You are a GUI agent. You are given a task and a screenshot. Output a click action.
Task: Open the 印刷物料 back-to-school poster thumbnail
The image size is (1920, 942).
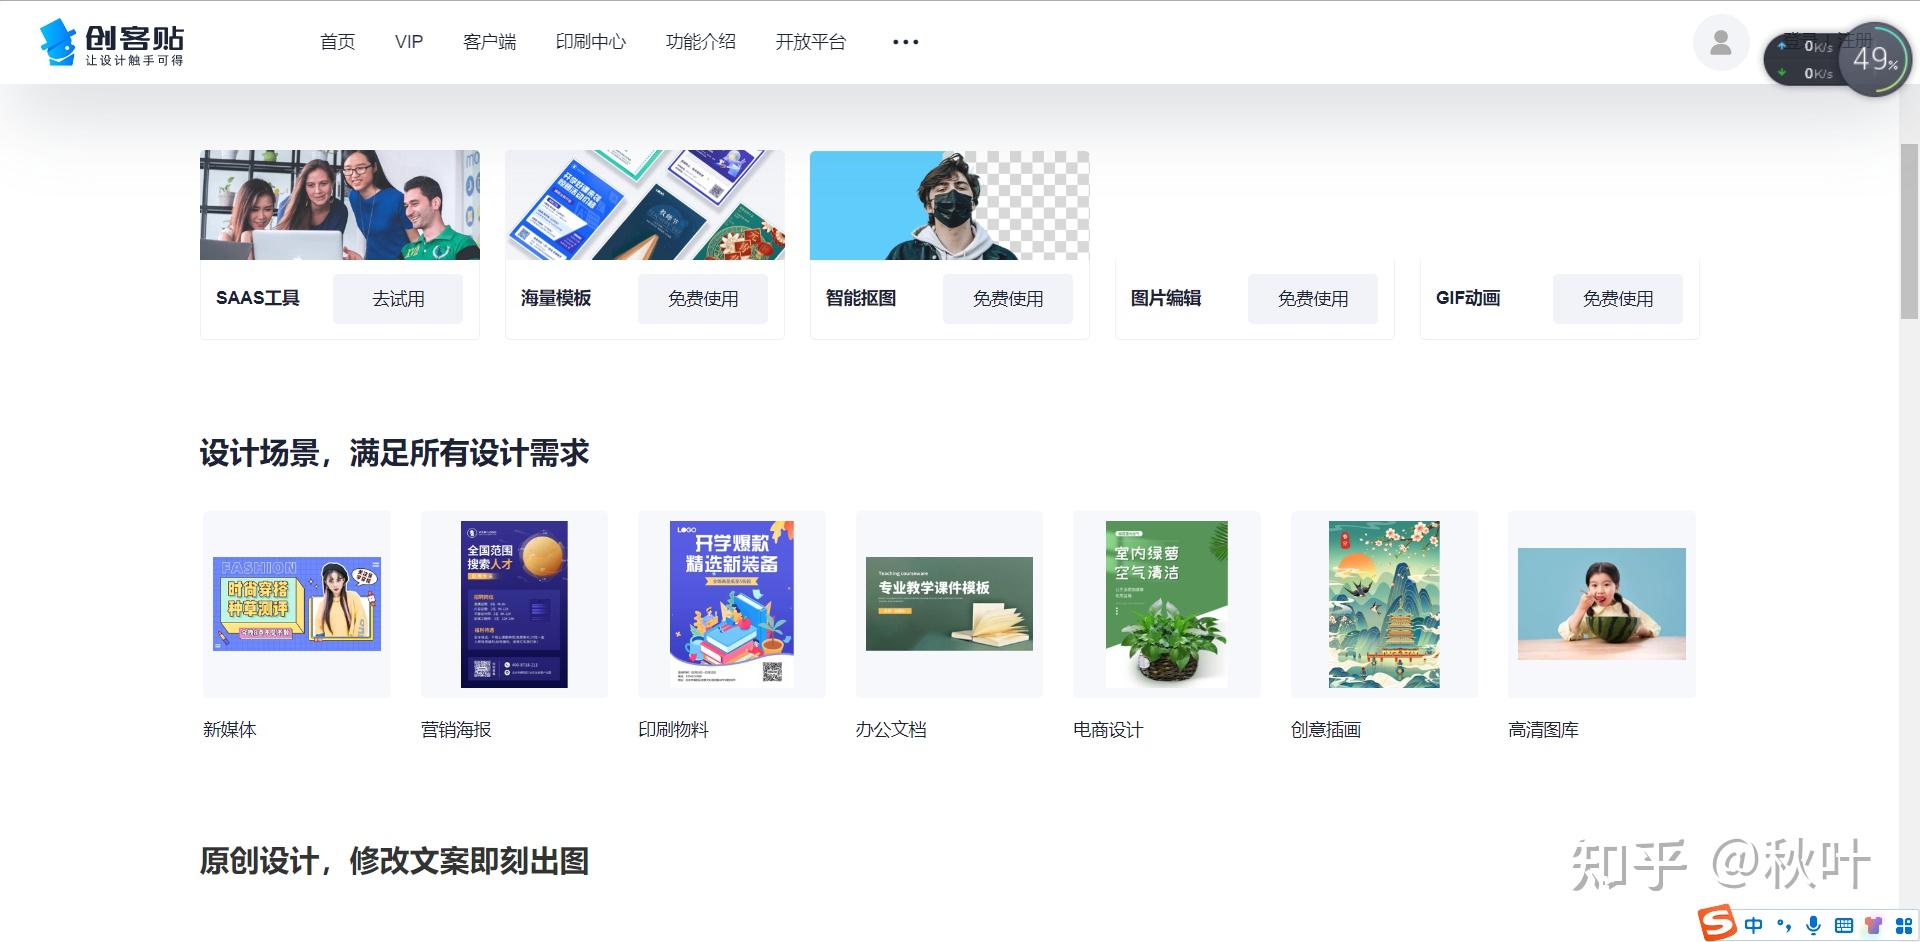[732, 604]
